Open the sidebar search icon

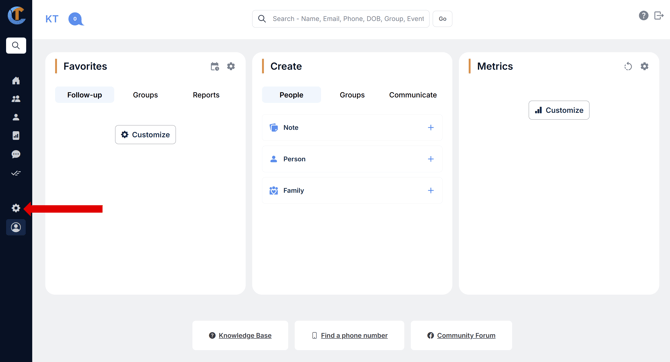click(16, 45)
